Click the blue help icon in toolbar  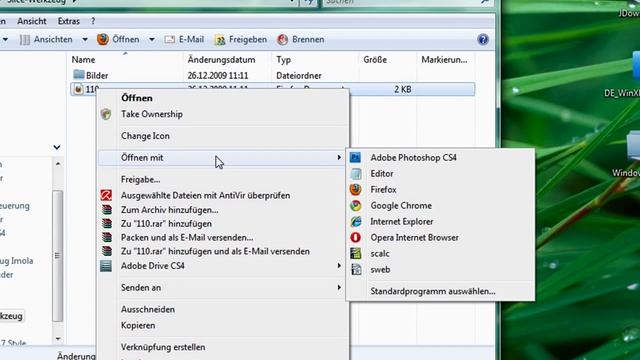(x=483, y=40)
